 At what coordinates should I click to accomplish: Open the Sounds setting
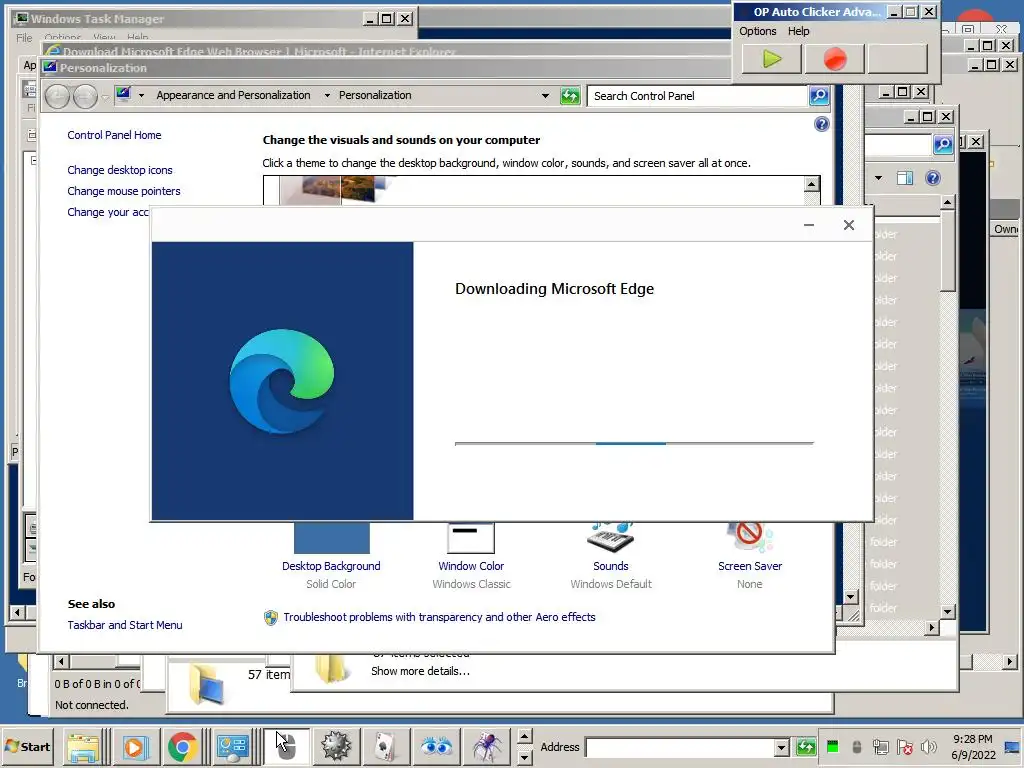[611, 566]
